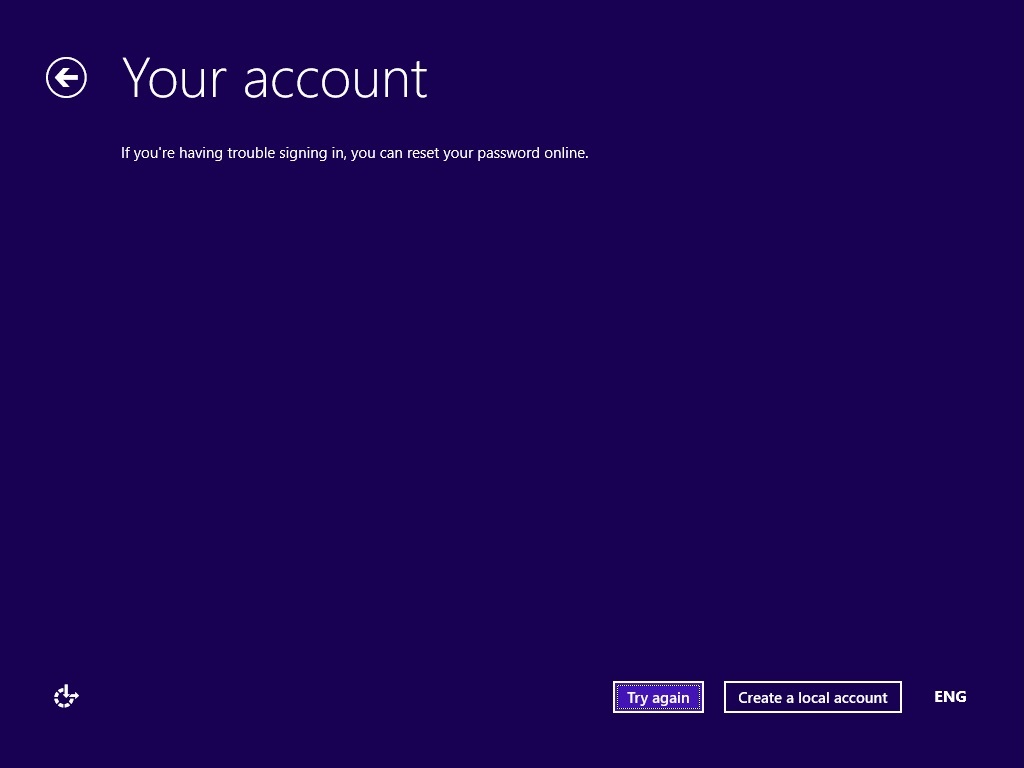Retry sign-in with Try again
This screenshot has width=1024, height=768.
[658, 697]
